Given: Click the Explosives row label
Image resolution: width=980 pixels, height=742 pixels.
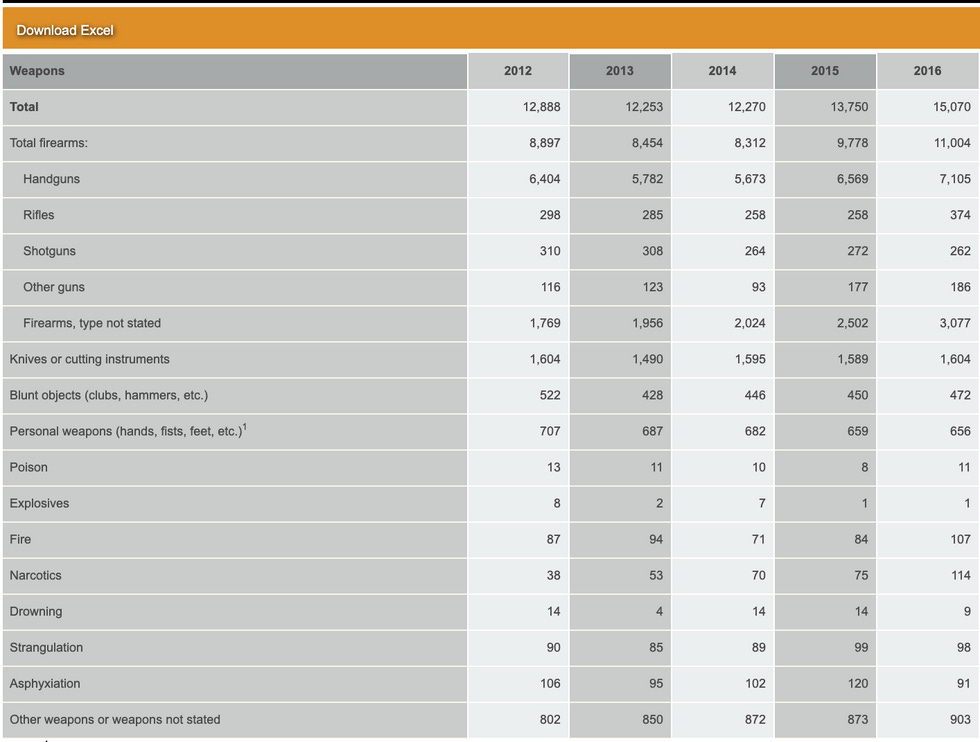Looking at the screenshot, I should (39, 504).
